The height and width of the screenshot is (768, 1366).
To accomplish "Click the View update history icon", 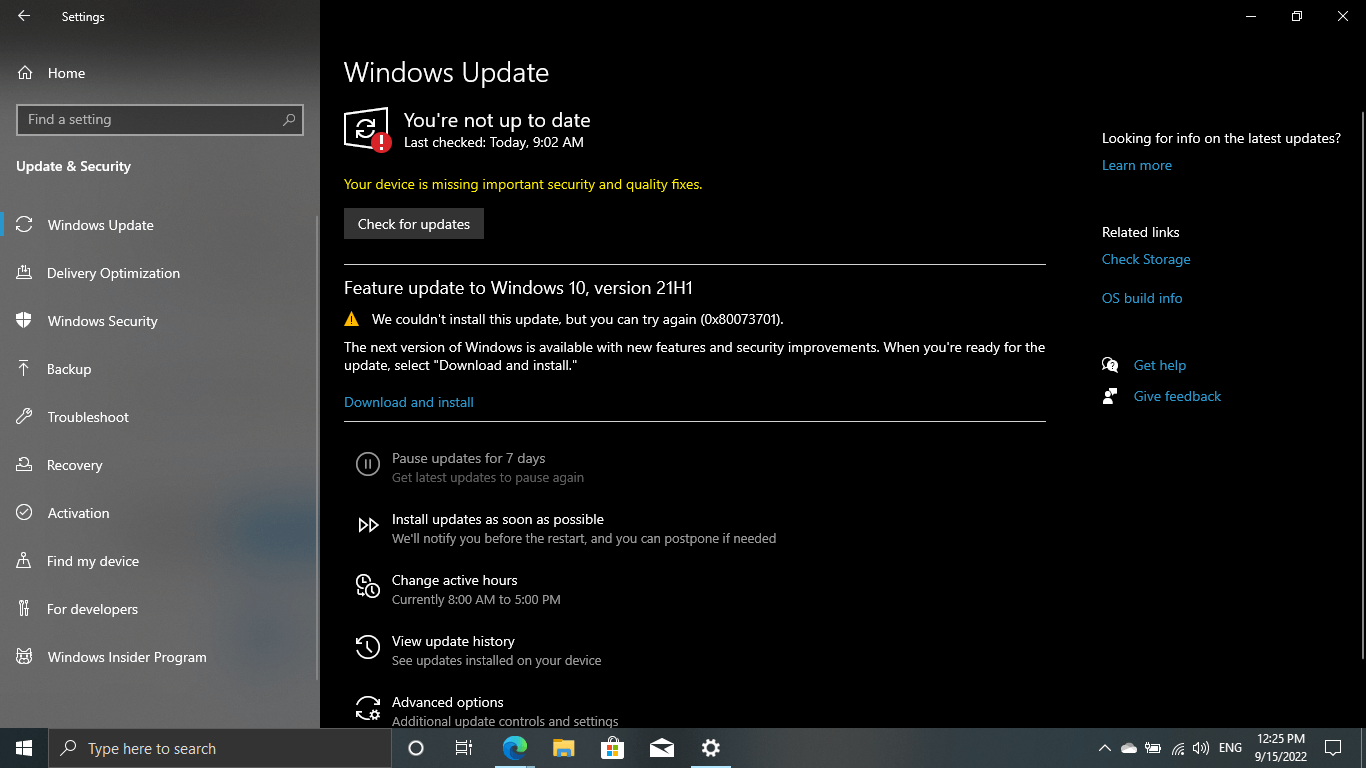I will pyautogui.click(x=368, y=647).
